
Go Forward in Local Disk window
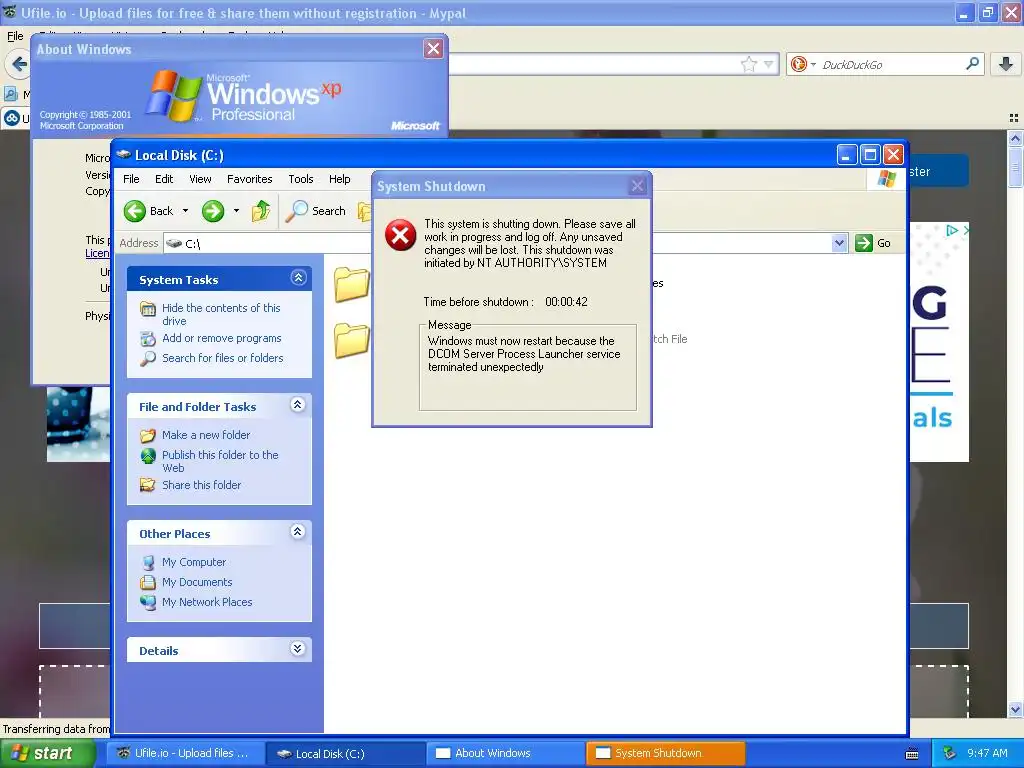tap(213, 211)
